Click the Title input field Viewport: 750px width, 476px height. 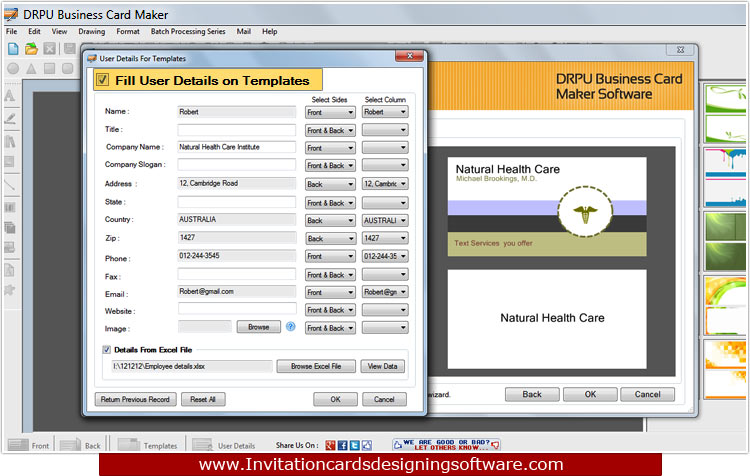pos(237,130)
